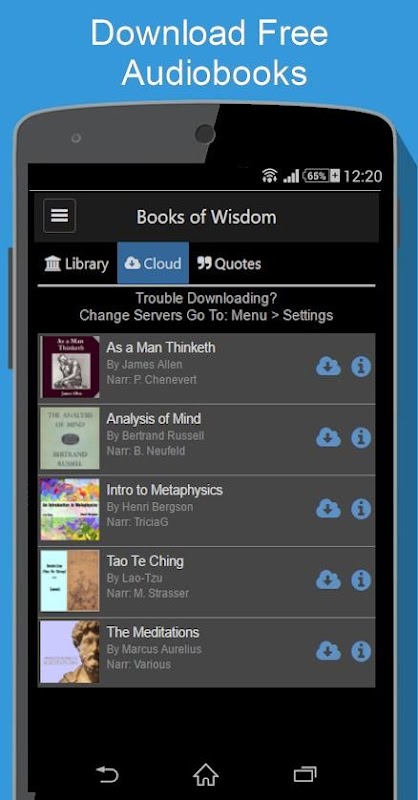Screen dimensions: 418x800
Task: Download Tao Te Ching audiobook
Action: [328, 580]
